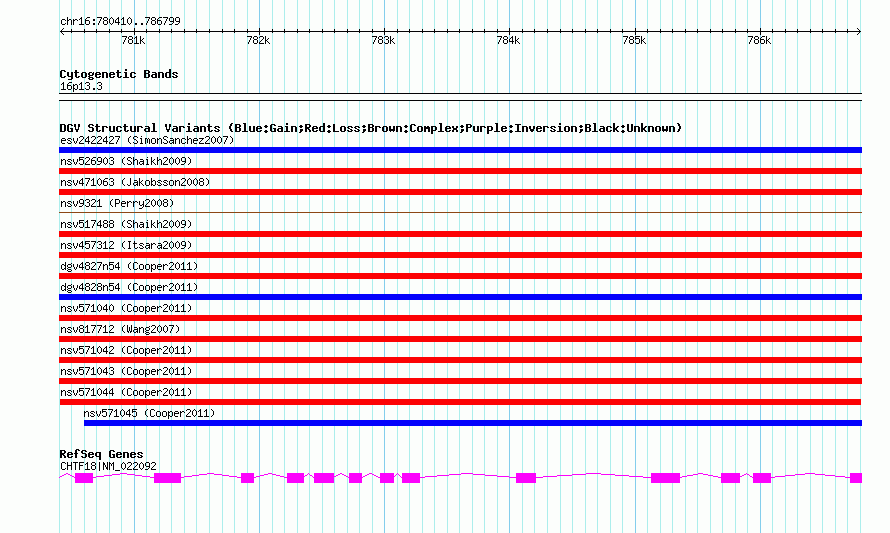Screen dimensions: 890x533
Task: Select the red bar of dgv4827n54
Action: (x=460, y=276)
